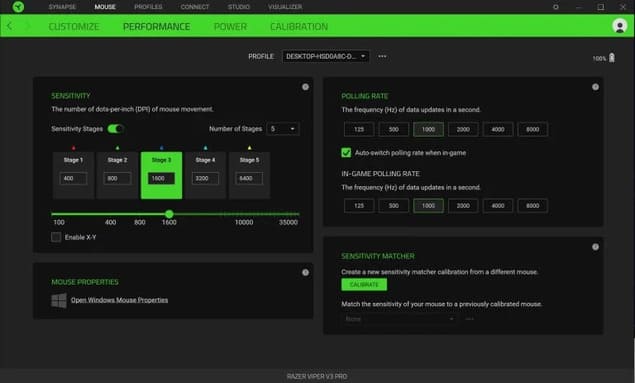Click Razer Viper V3 Pro device label
635x383 pixels.
tap(317, 377)
